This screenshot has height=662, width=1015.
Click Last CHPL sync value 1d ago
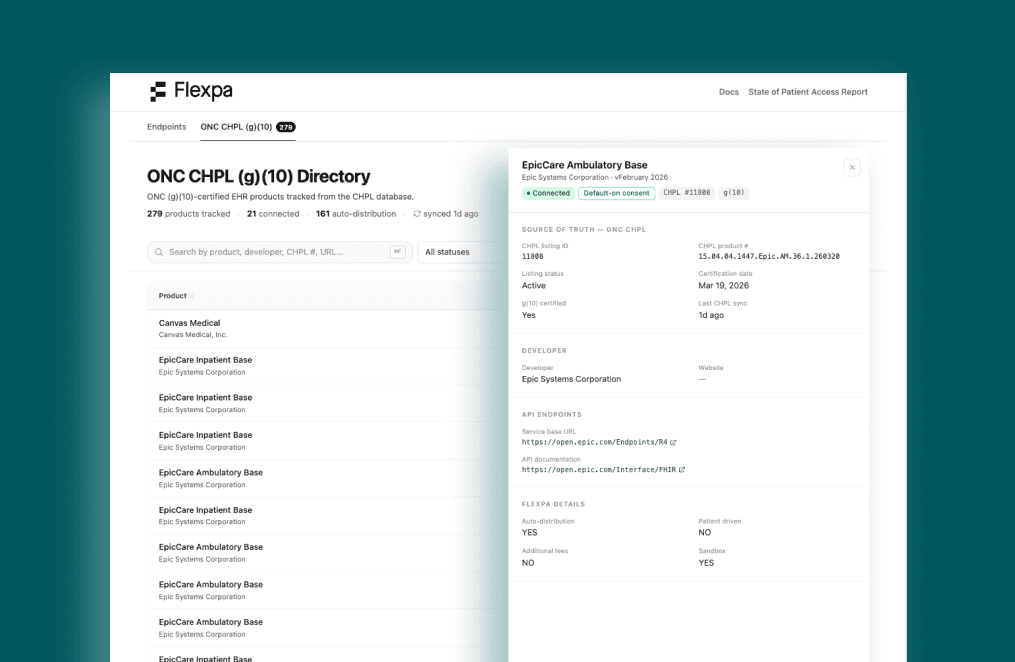(711, 315)
